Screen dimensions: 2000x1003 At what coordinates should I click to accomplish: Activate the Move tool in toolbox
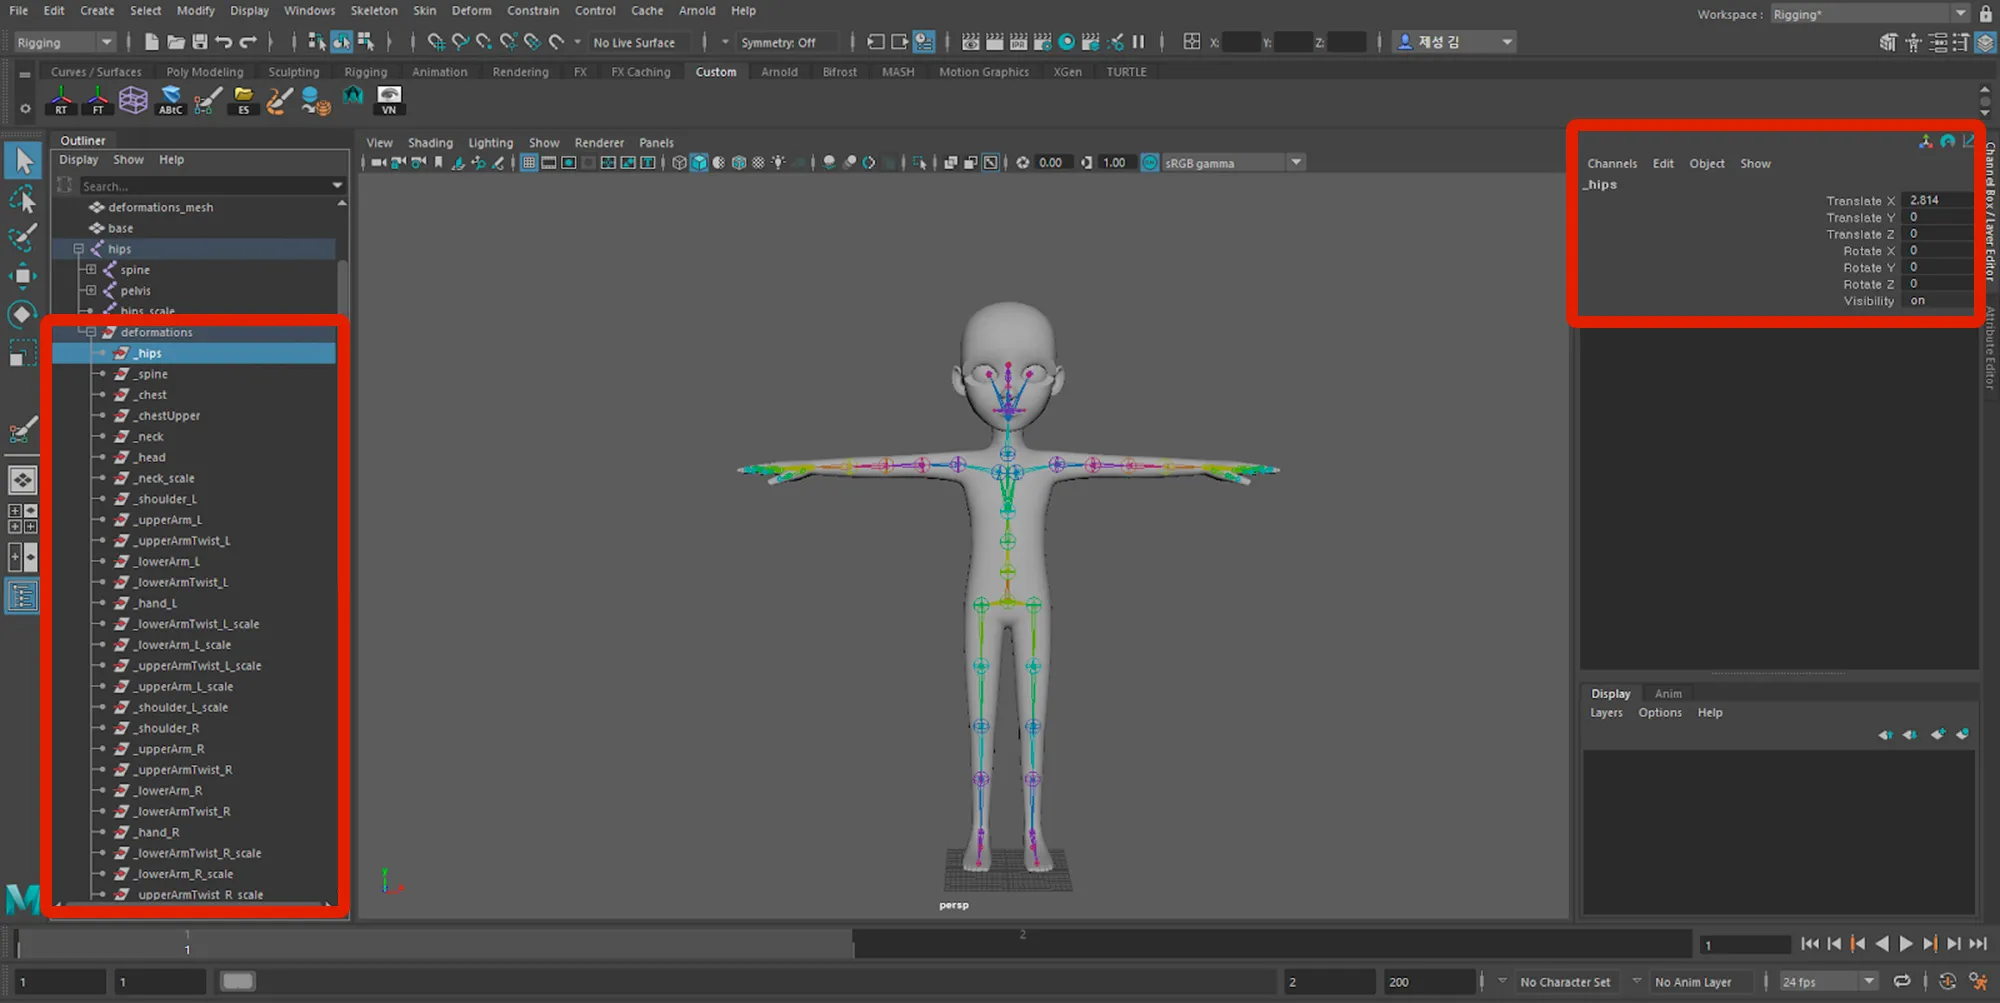pyautogui.click(x=22, y=276)
